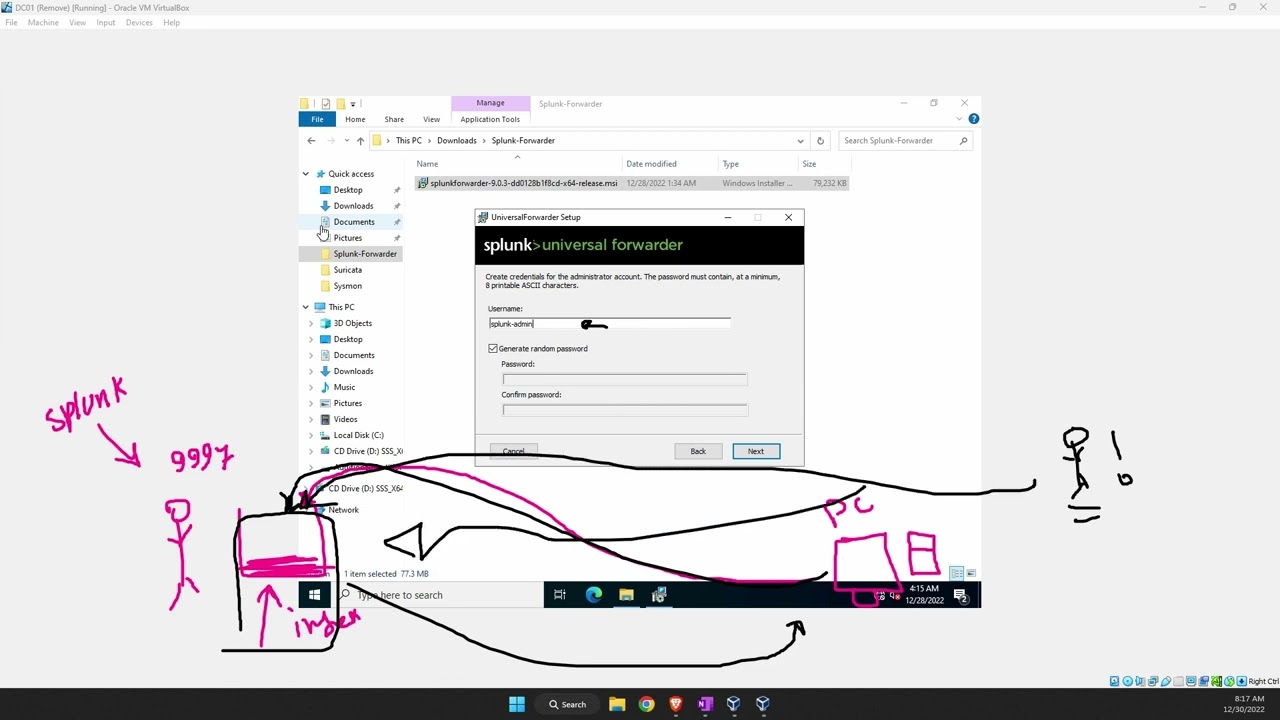Expand Local Disk (C:) node
This screenshot has width=1280, height=720.
(311, 435)
